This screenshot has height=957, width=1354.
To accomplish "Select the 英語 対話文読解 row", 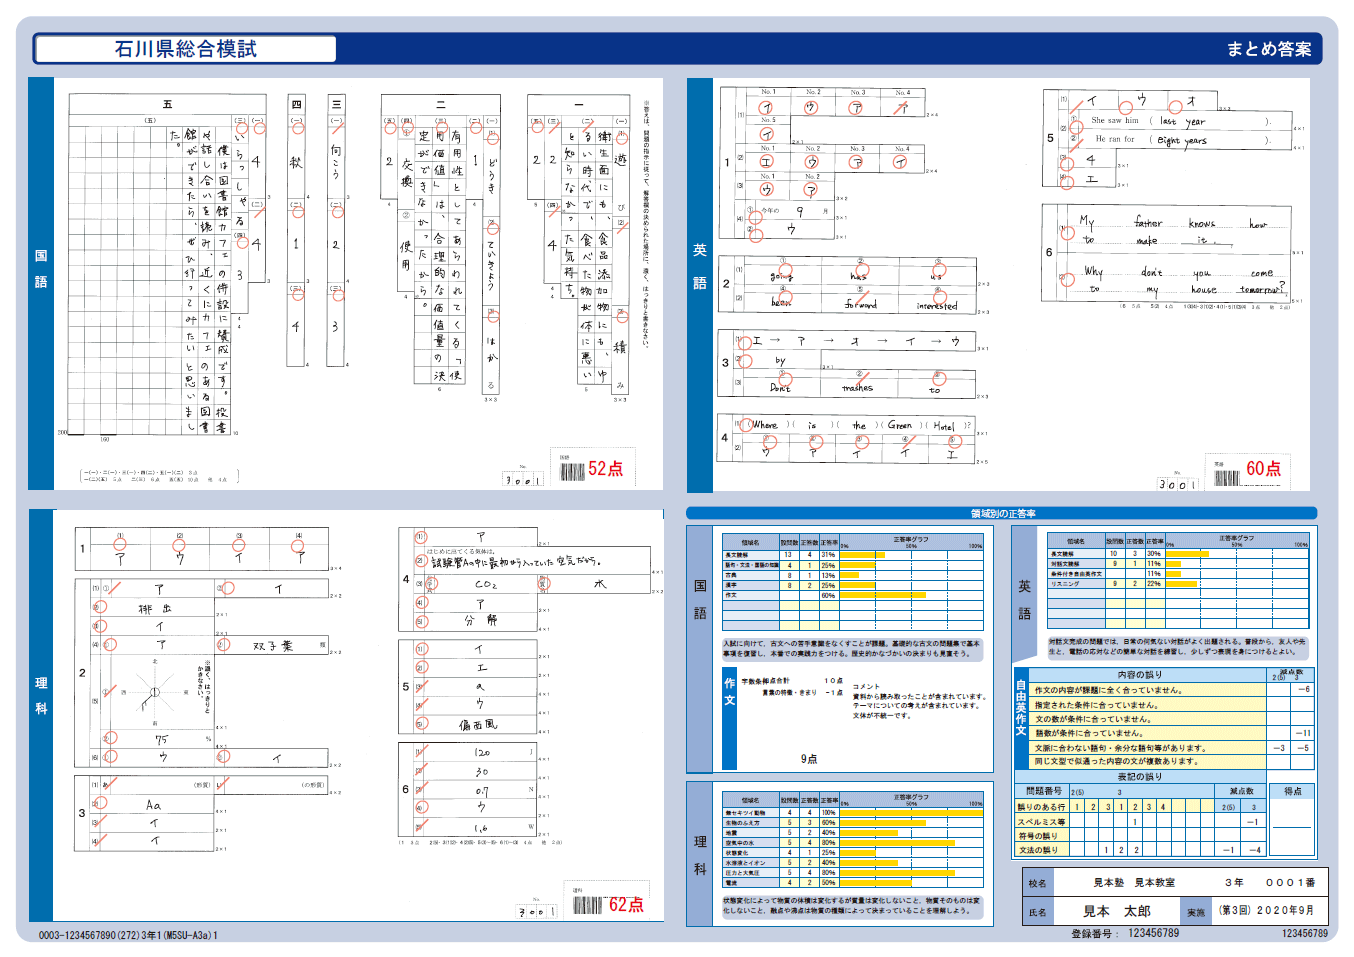I will 1178,564.
